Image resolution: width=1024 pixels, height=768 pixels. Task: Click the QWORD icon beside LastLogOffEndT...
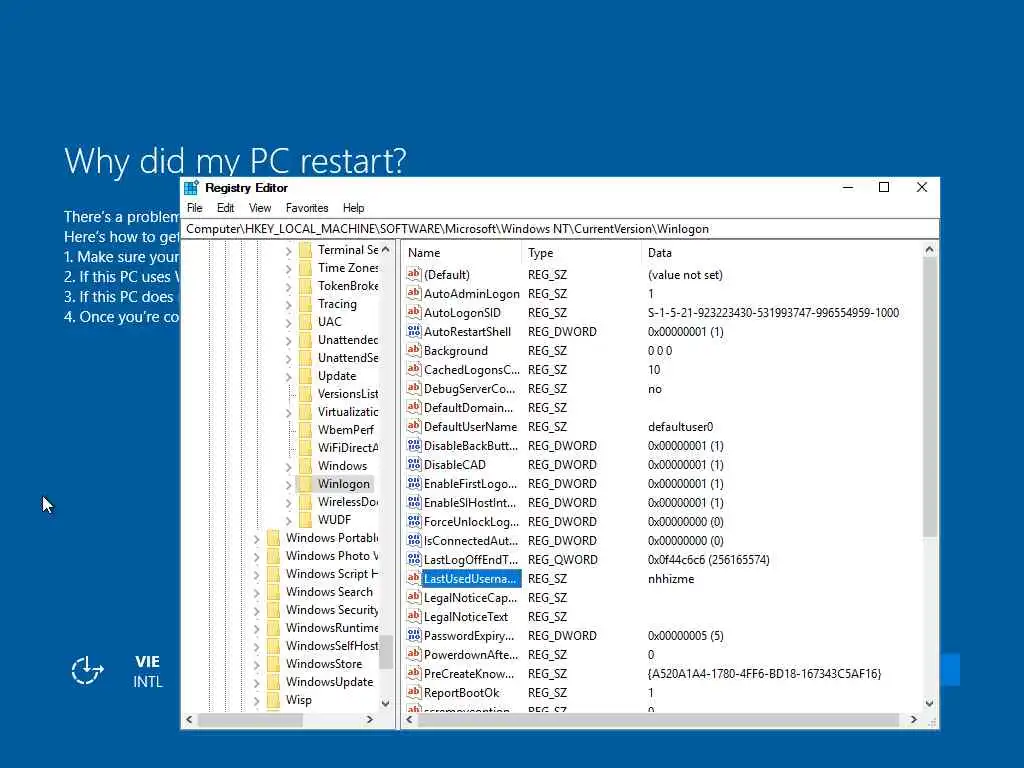point(413,559)
